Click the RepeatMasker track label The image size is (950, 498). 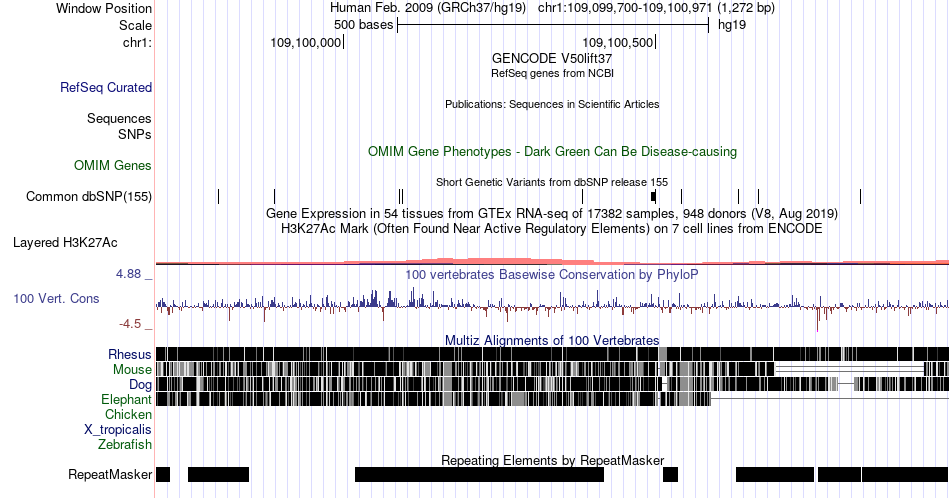pos(110,474)
